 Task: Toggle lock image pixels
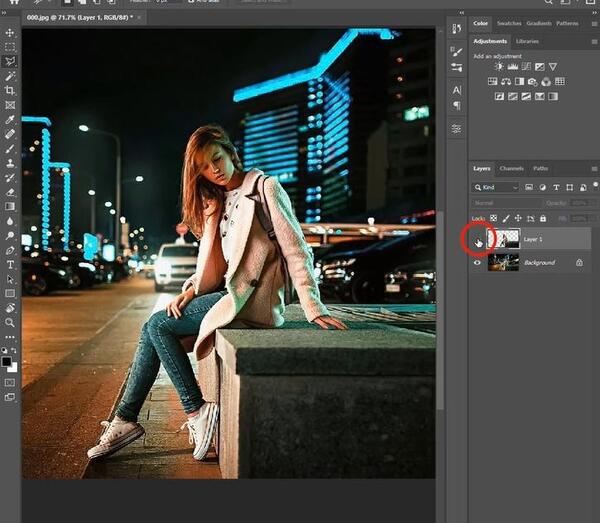tap(506, 218)
